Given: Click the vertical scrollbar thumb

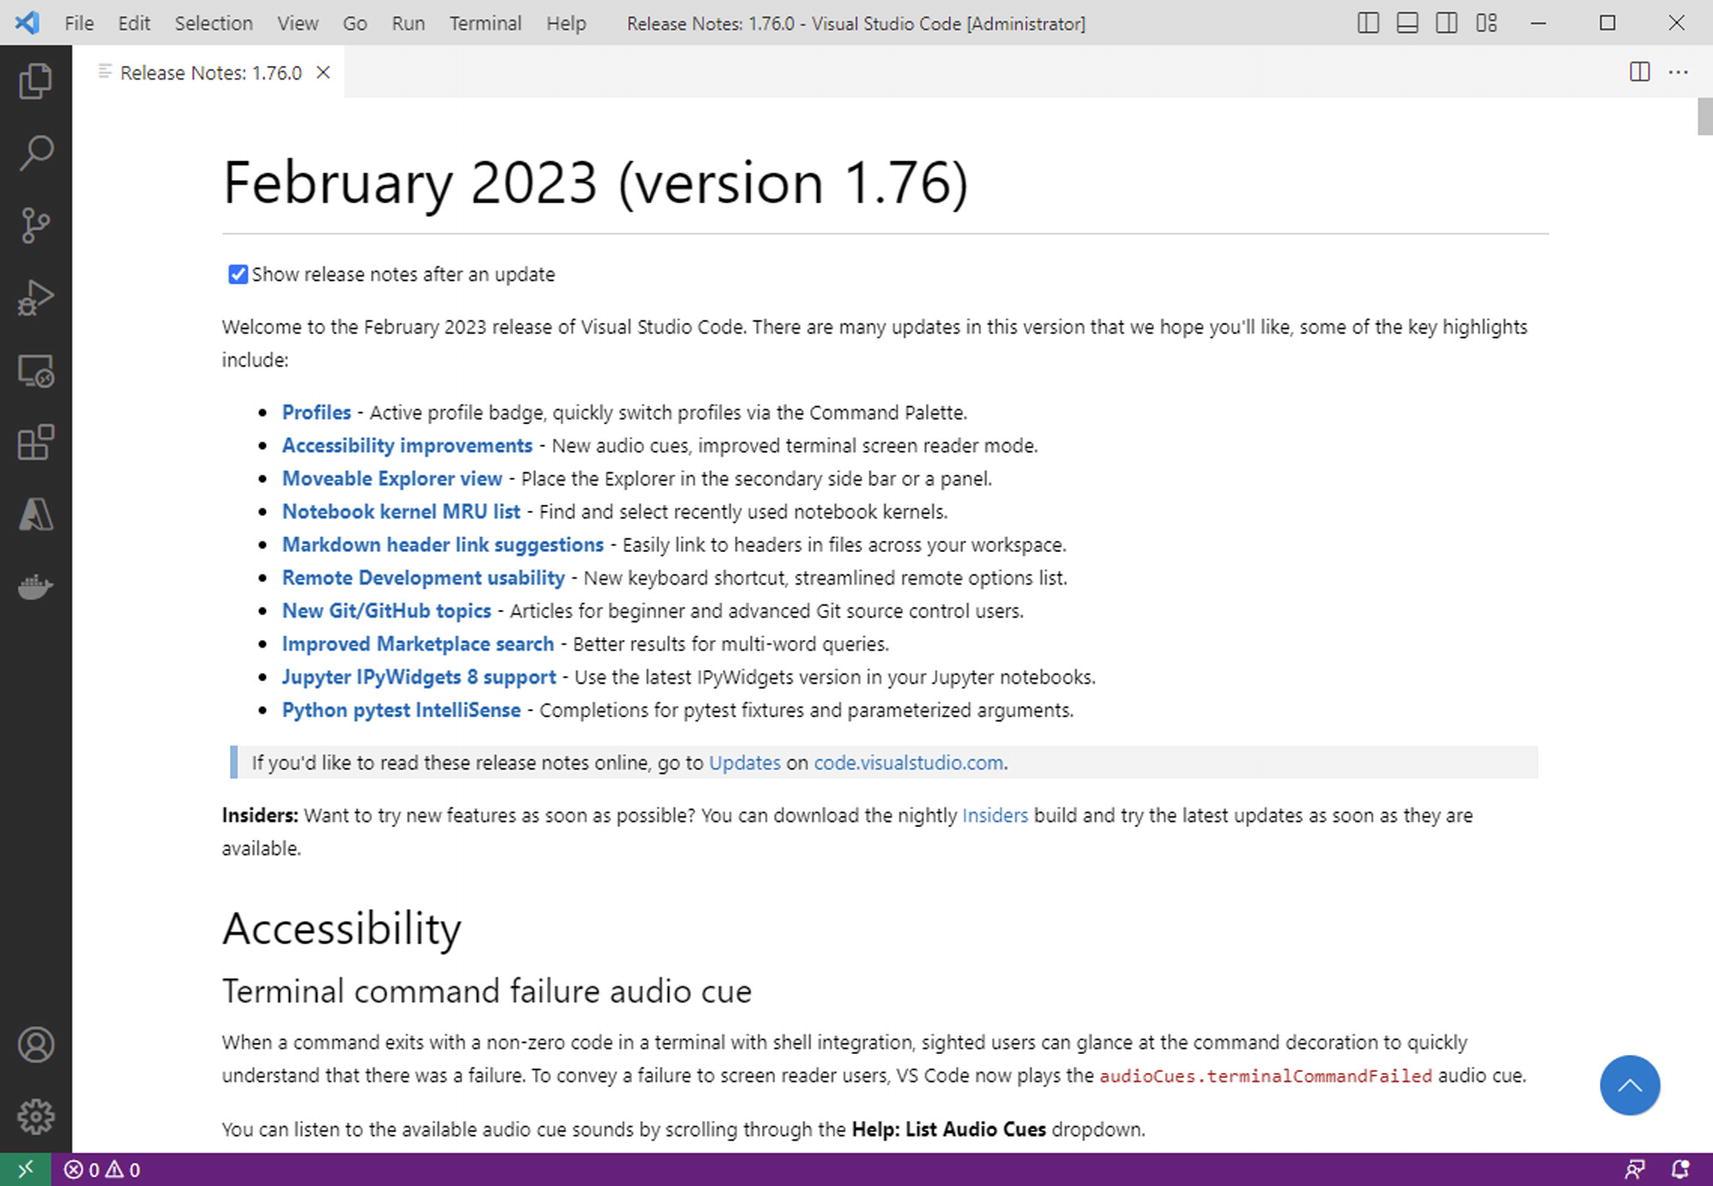Looking at the screenshot, I should coord(1705,116).
